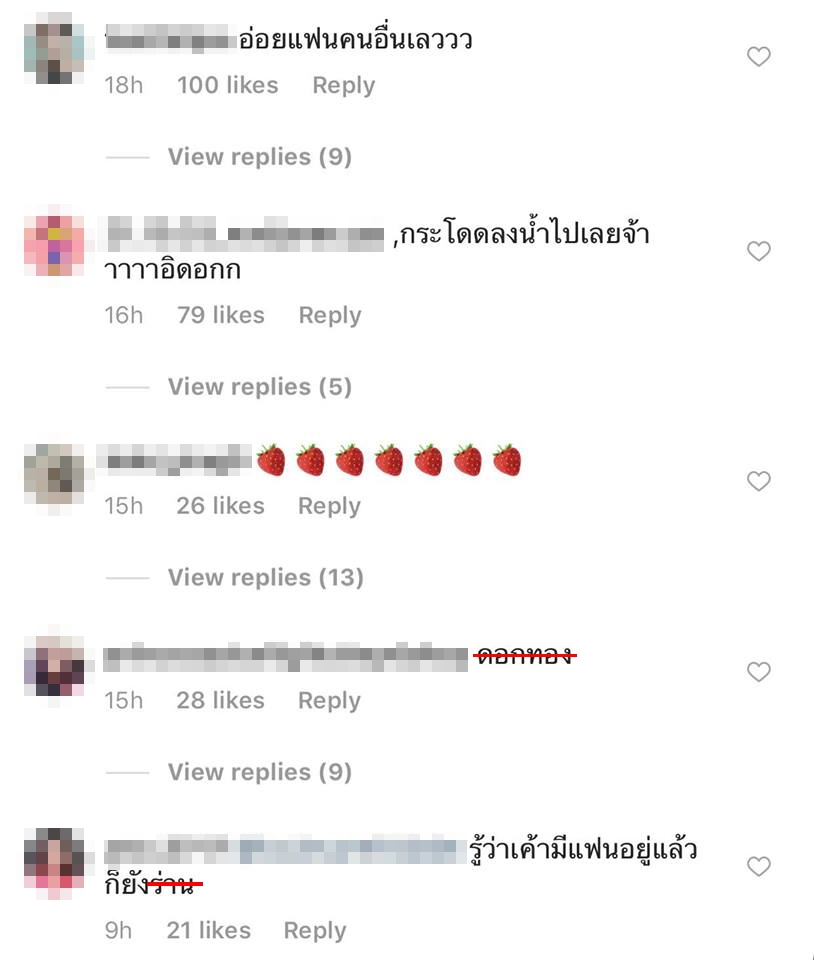Screen dimensions: 814x960
Task: Tap heart on the 9h comment
Action: click(758, 866)
